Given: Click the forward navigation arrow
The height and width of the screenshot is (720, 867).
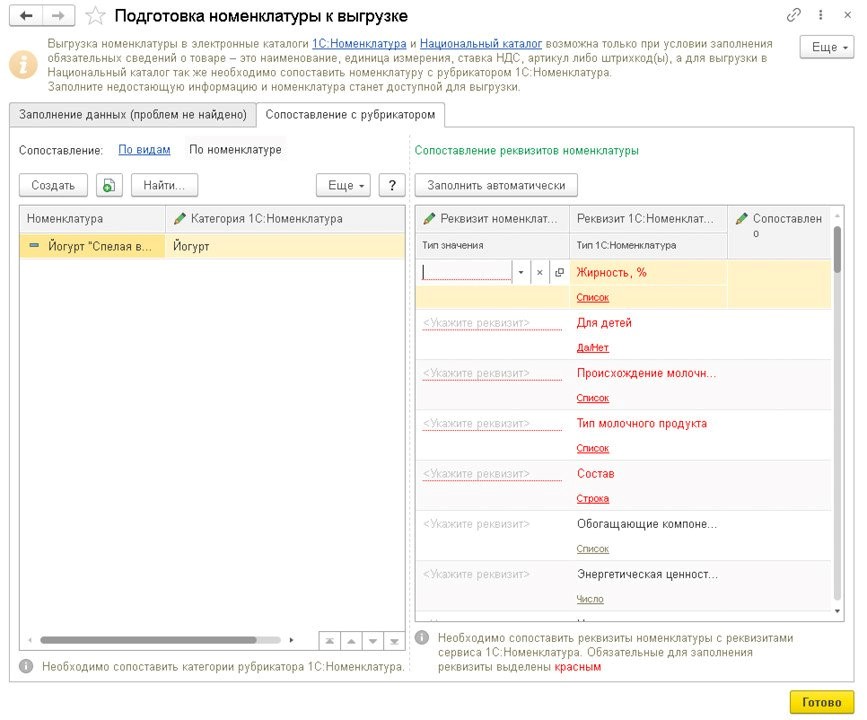Looking at the screenshot, I should [x=58, y=16].
